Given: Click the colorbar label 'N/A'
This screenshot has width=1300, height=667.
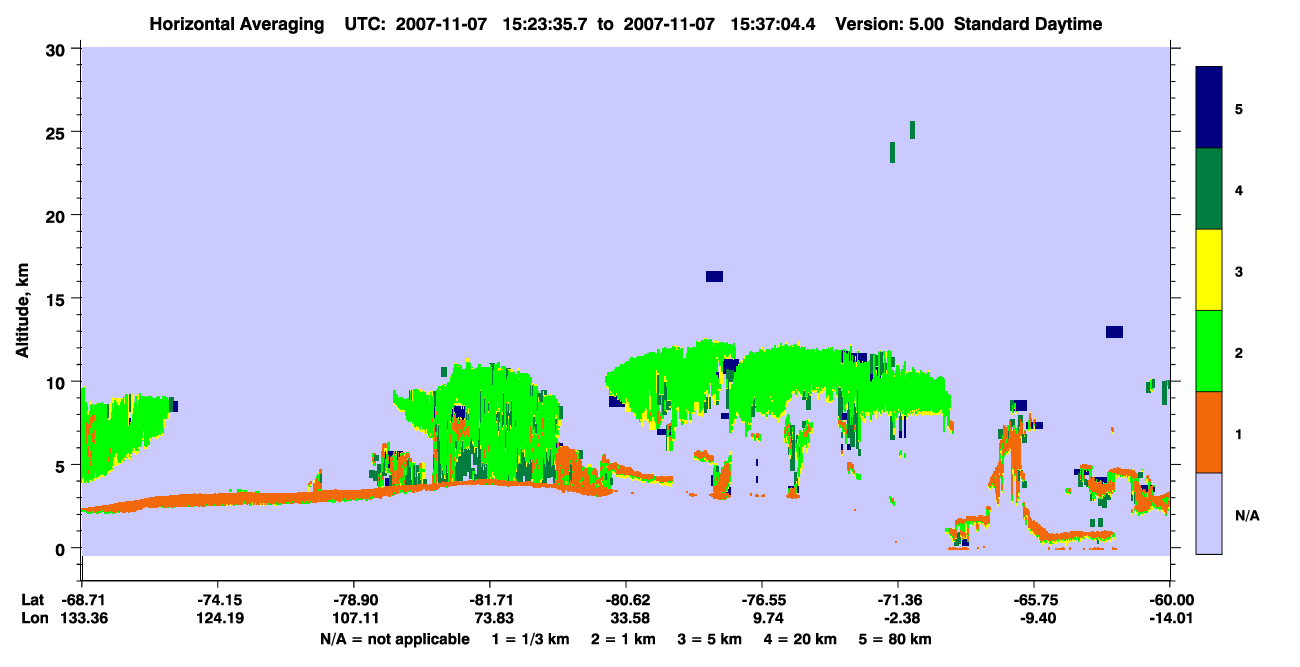Looking at the screenshot, I should pyautogui.click(x=1247, y=515).
